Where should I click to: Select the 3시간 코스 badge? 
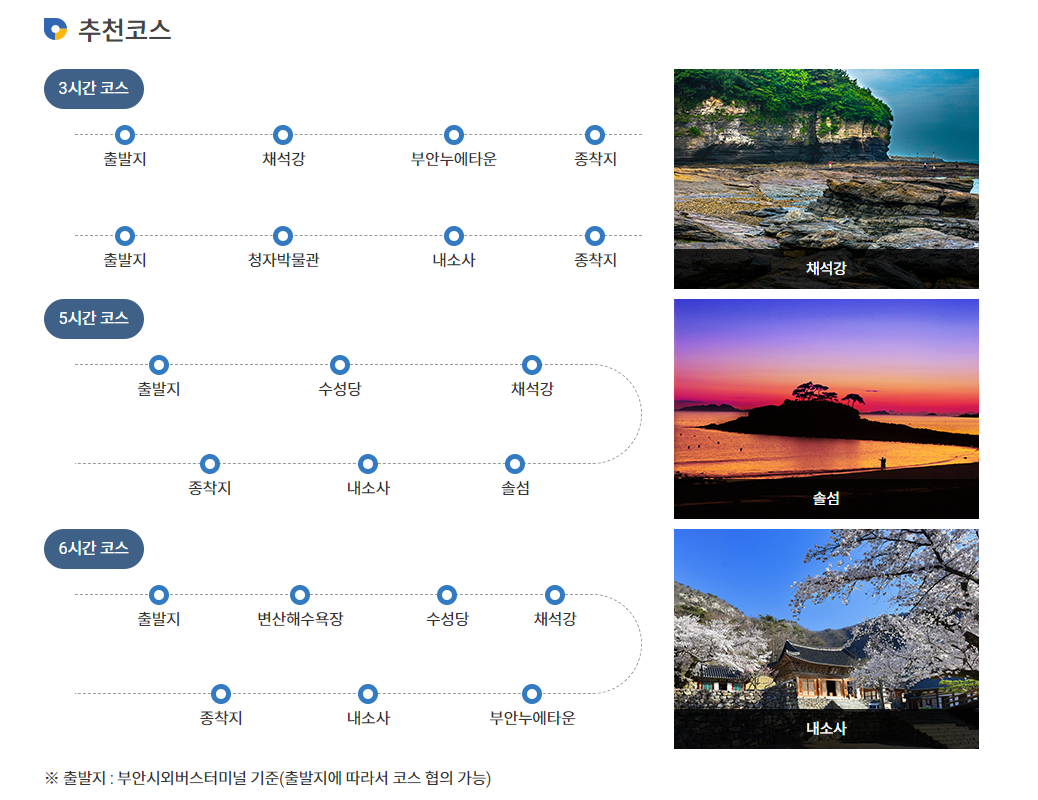[94, 89]
